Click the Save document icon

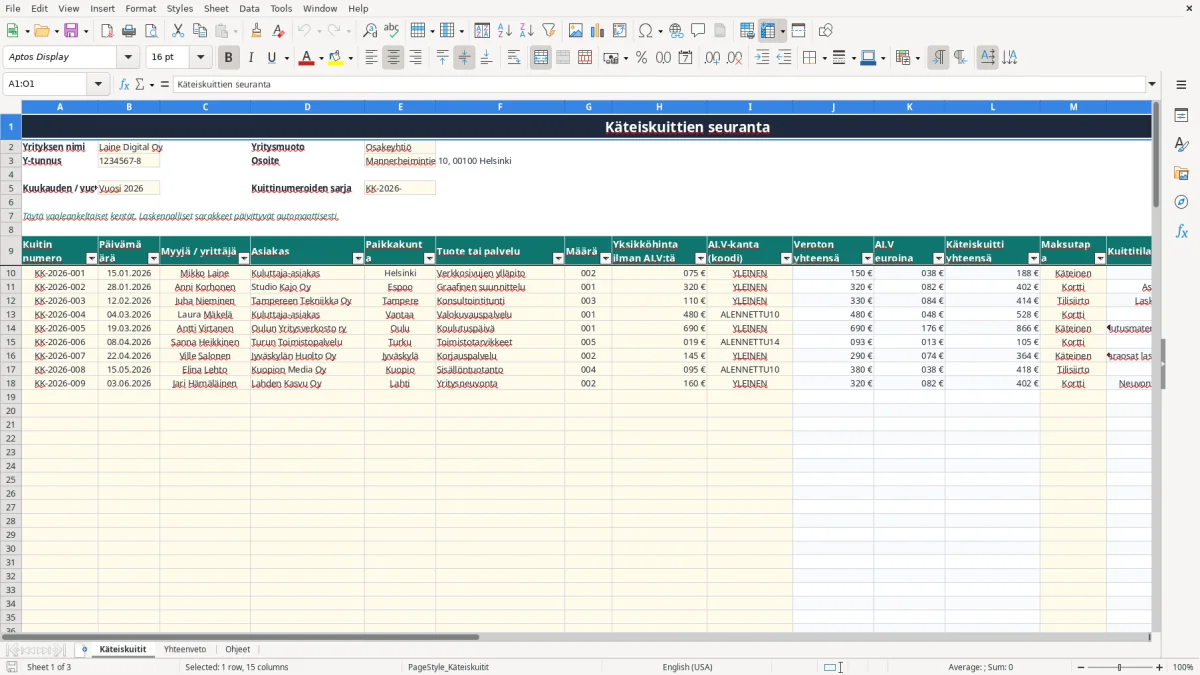click(71, 31)
